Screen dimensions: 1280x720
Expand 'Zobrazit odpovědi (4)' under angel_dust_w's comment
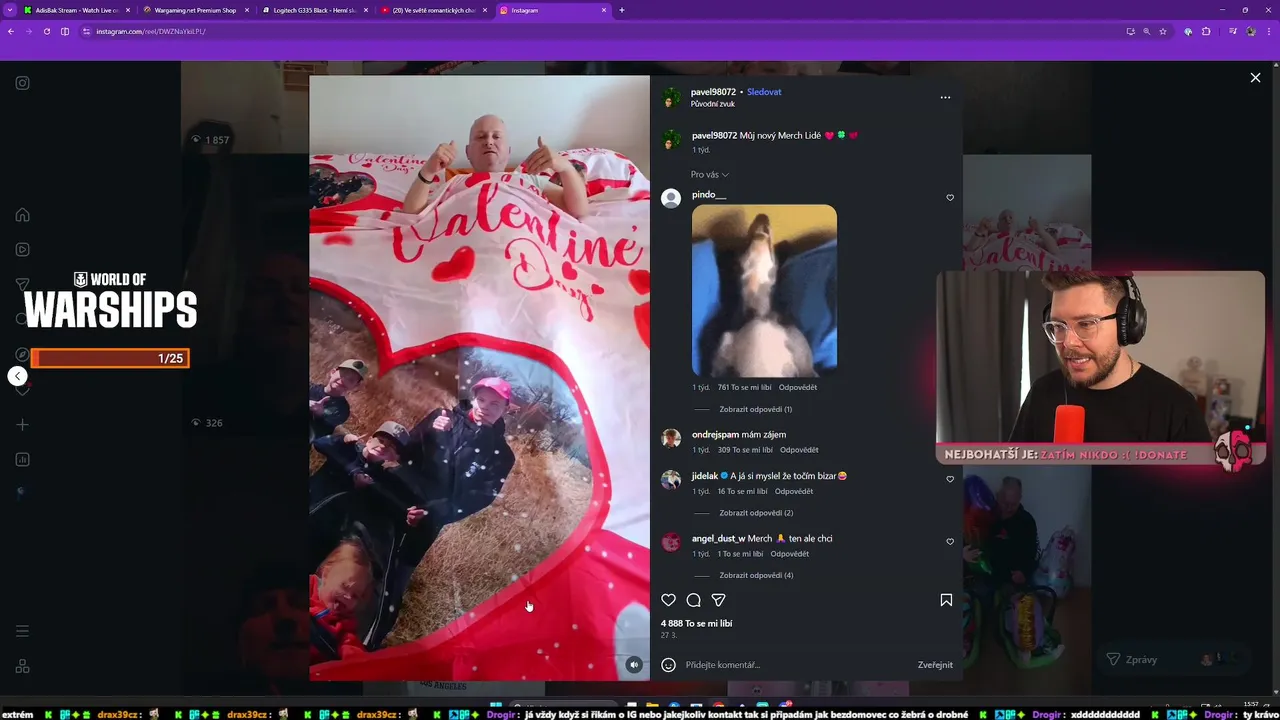(756, 576)
